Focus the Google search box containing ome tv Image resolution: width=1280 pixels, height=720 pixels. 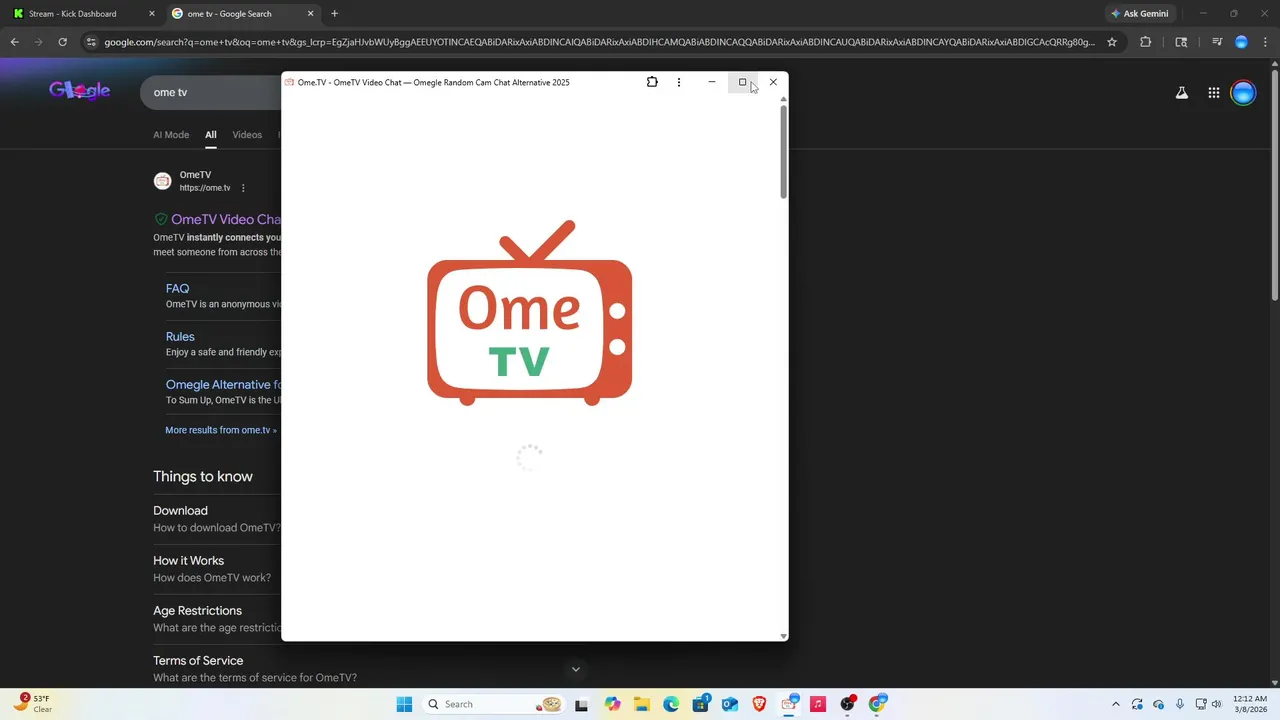(212, 92)
